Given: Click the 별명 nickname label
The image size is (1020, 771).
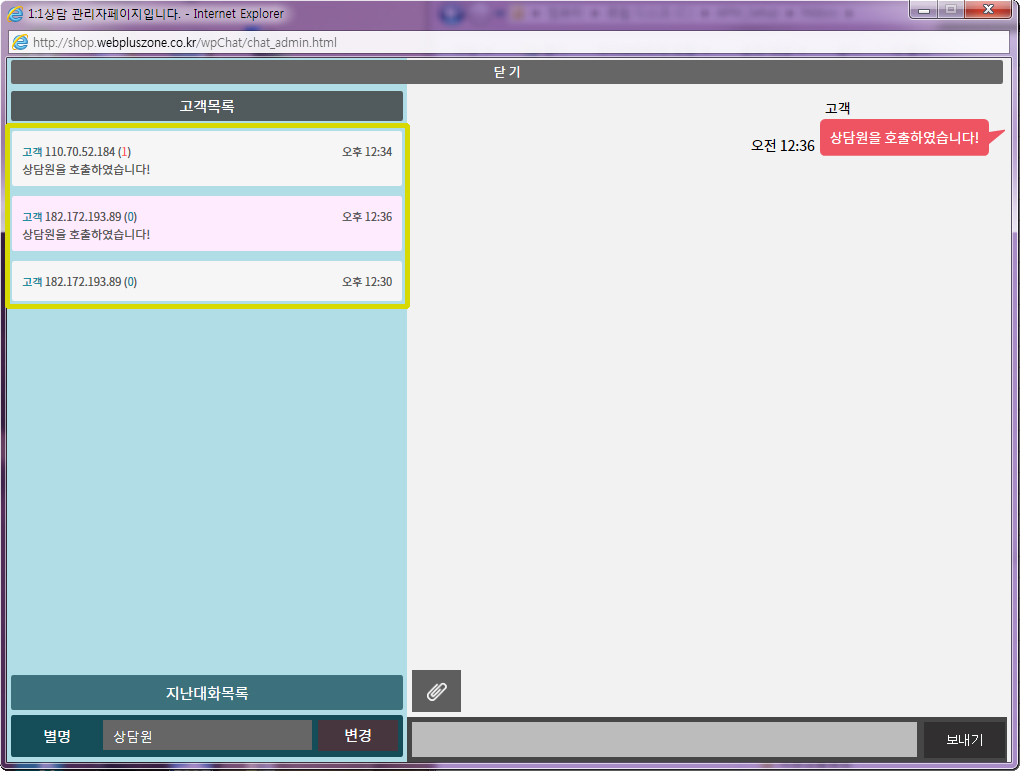Looking at the screenshot, I should (x=57, y=736).
